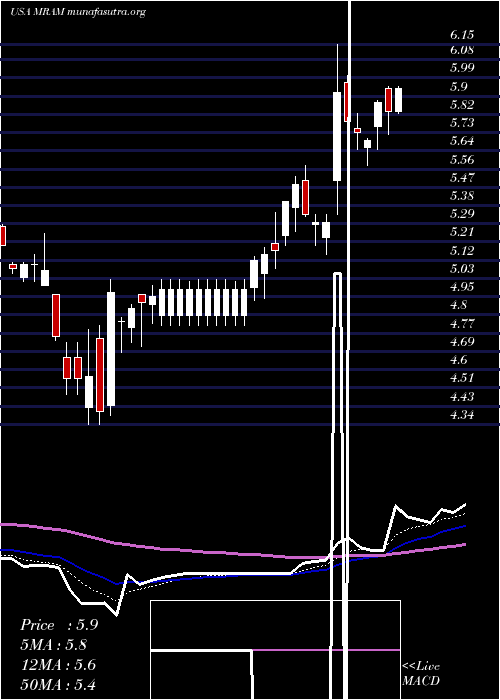The height and width of the screenshot is (700, 500).
Task: Click the 4.34 price axis label
Action: pos(462,414)
